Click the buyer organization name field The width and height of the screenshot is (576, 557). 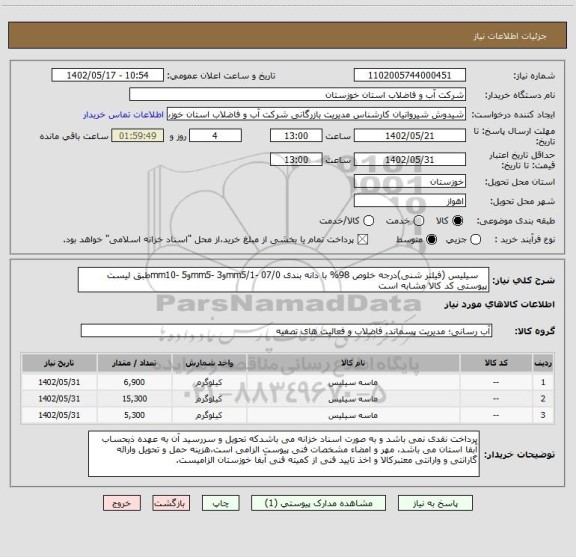coord(297,95)
